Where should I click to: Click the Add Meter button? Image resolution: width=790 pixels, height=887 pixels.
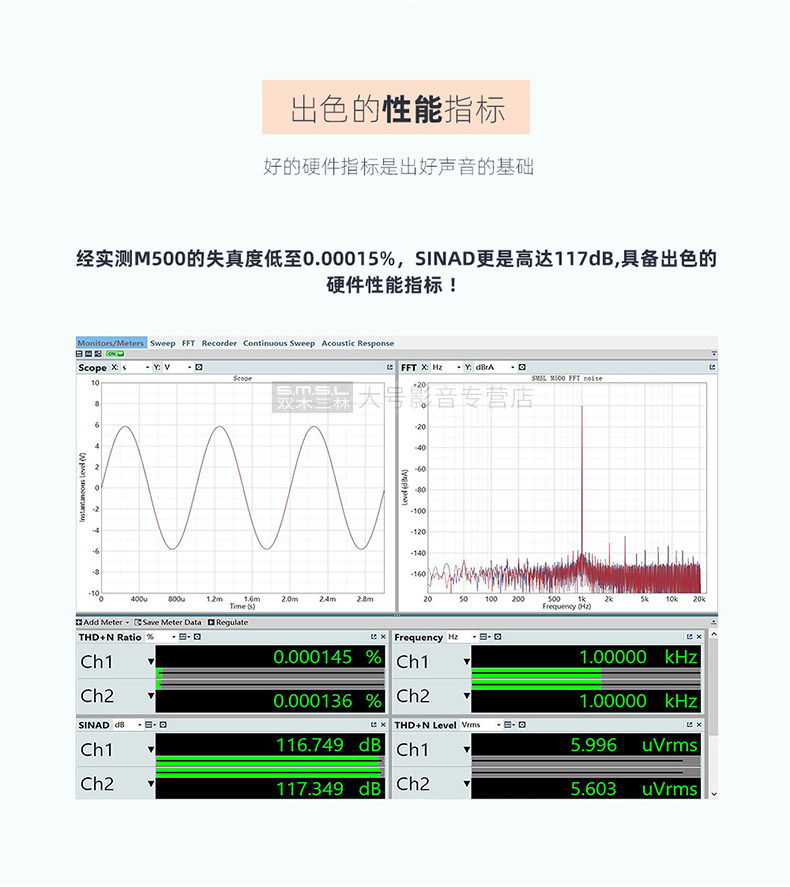pos(102,622)
